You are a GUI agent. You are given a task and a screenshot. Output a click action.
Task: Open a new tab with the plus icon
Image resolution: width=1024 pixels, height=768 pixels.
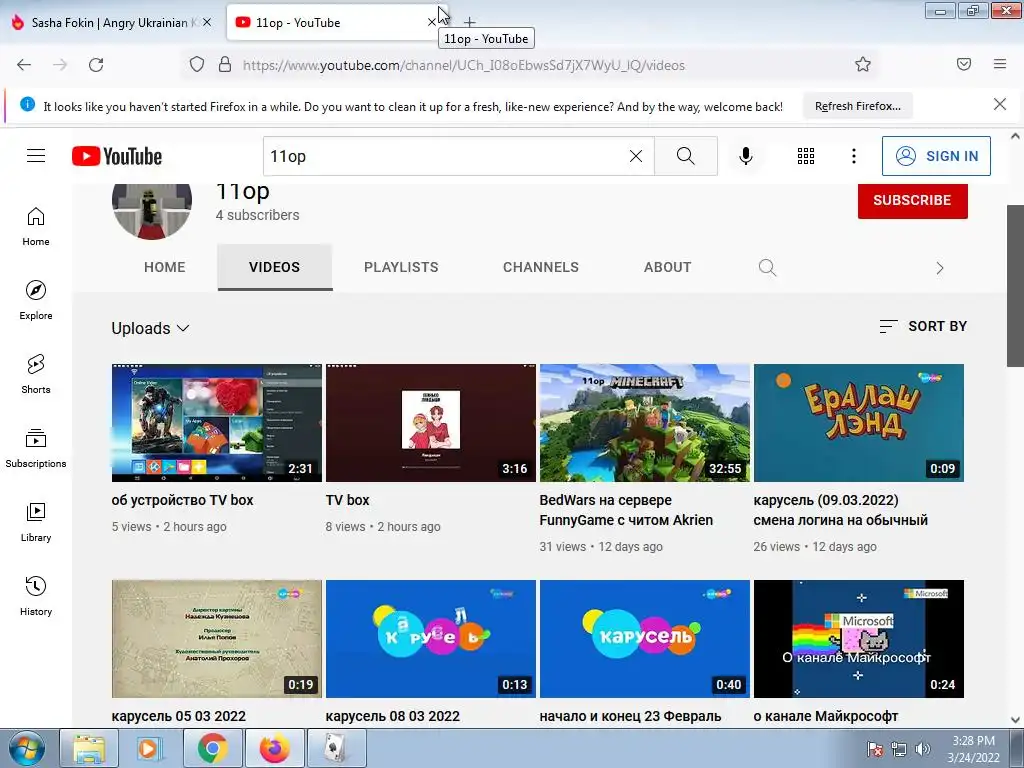click(470, 23)
